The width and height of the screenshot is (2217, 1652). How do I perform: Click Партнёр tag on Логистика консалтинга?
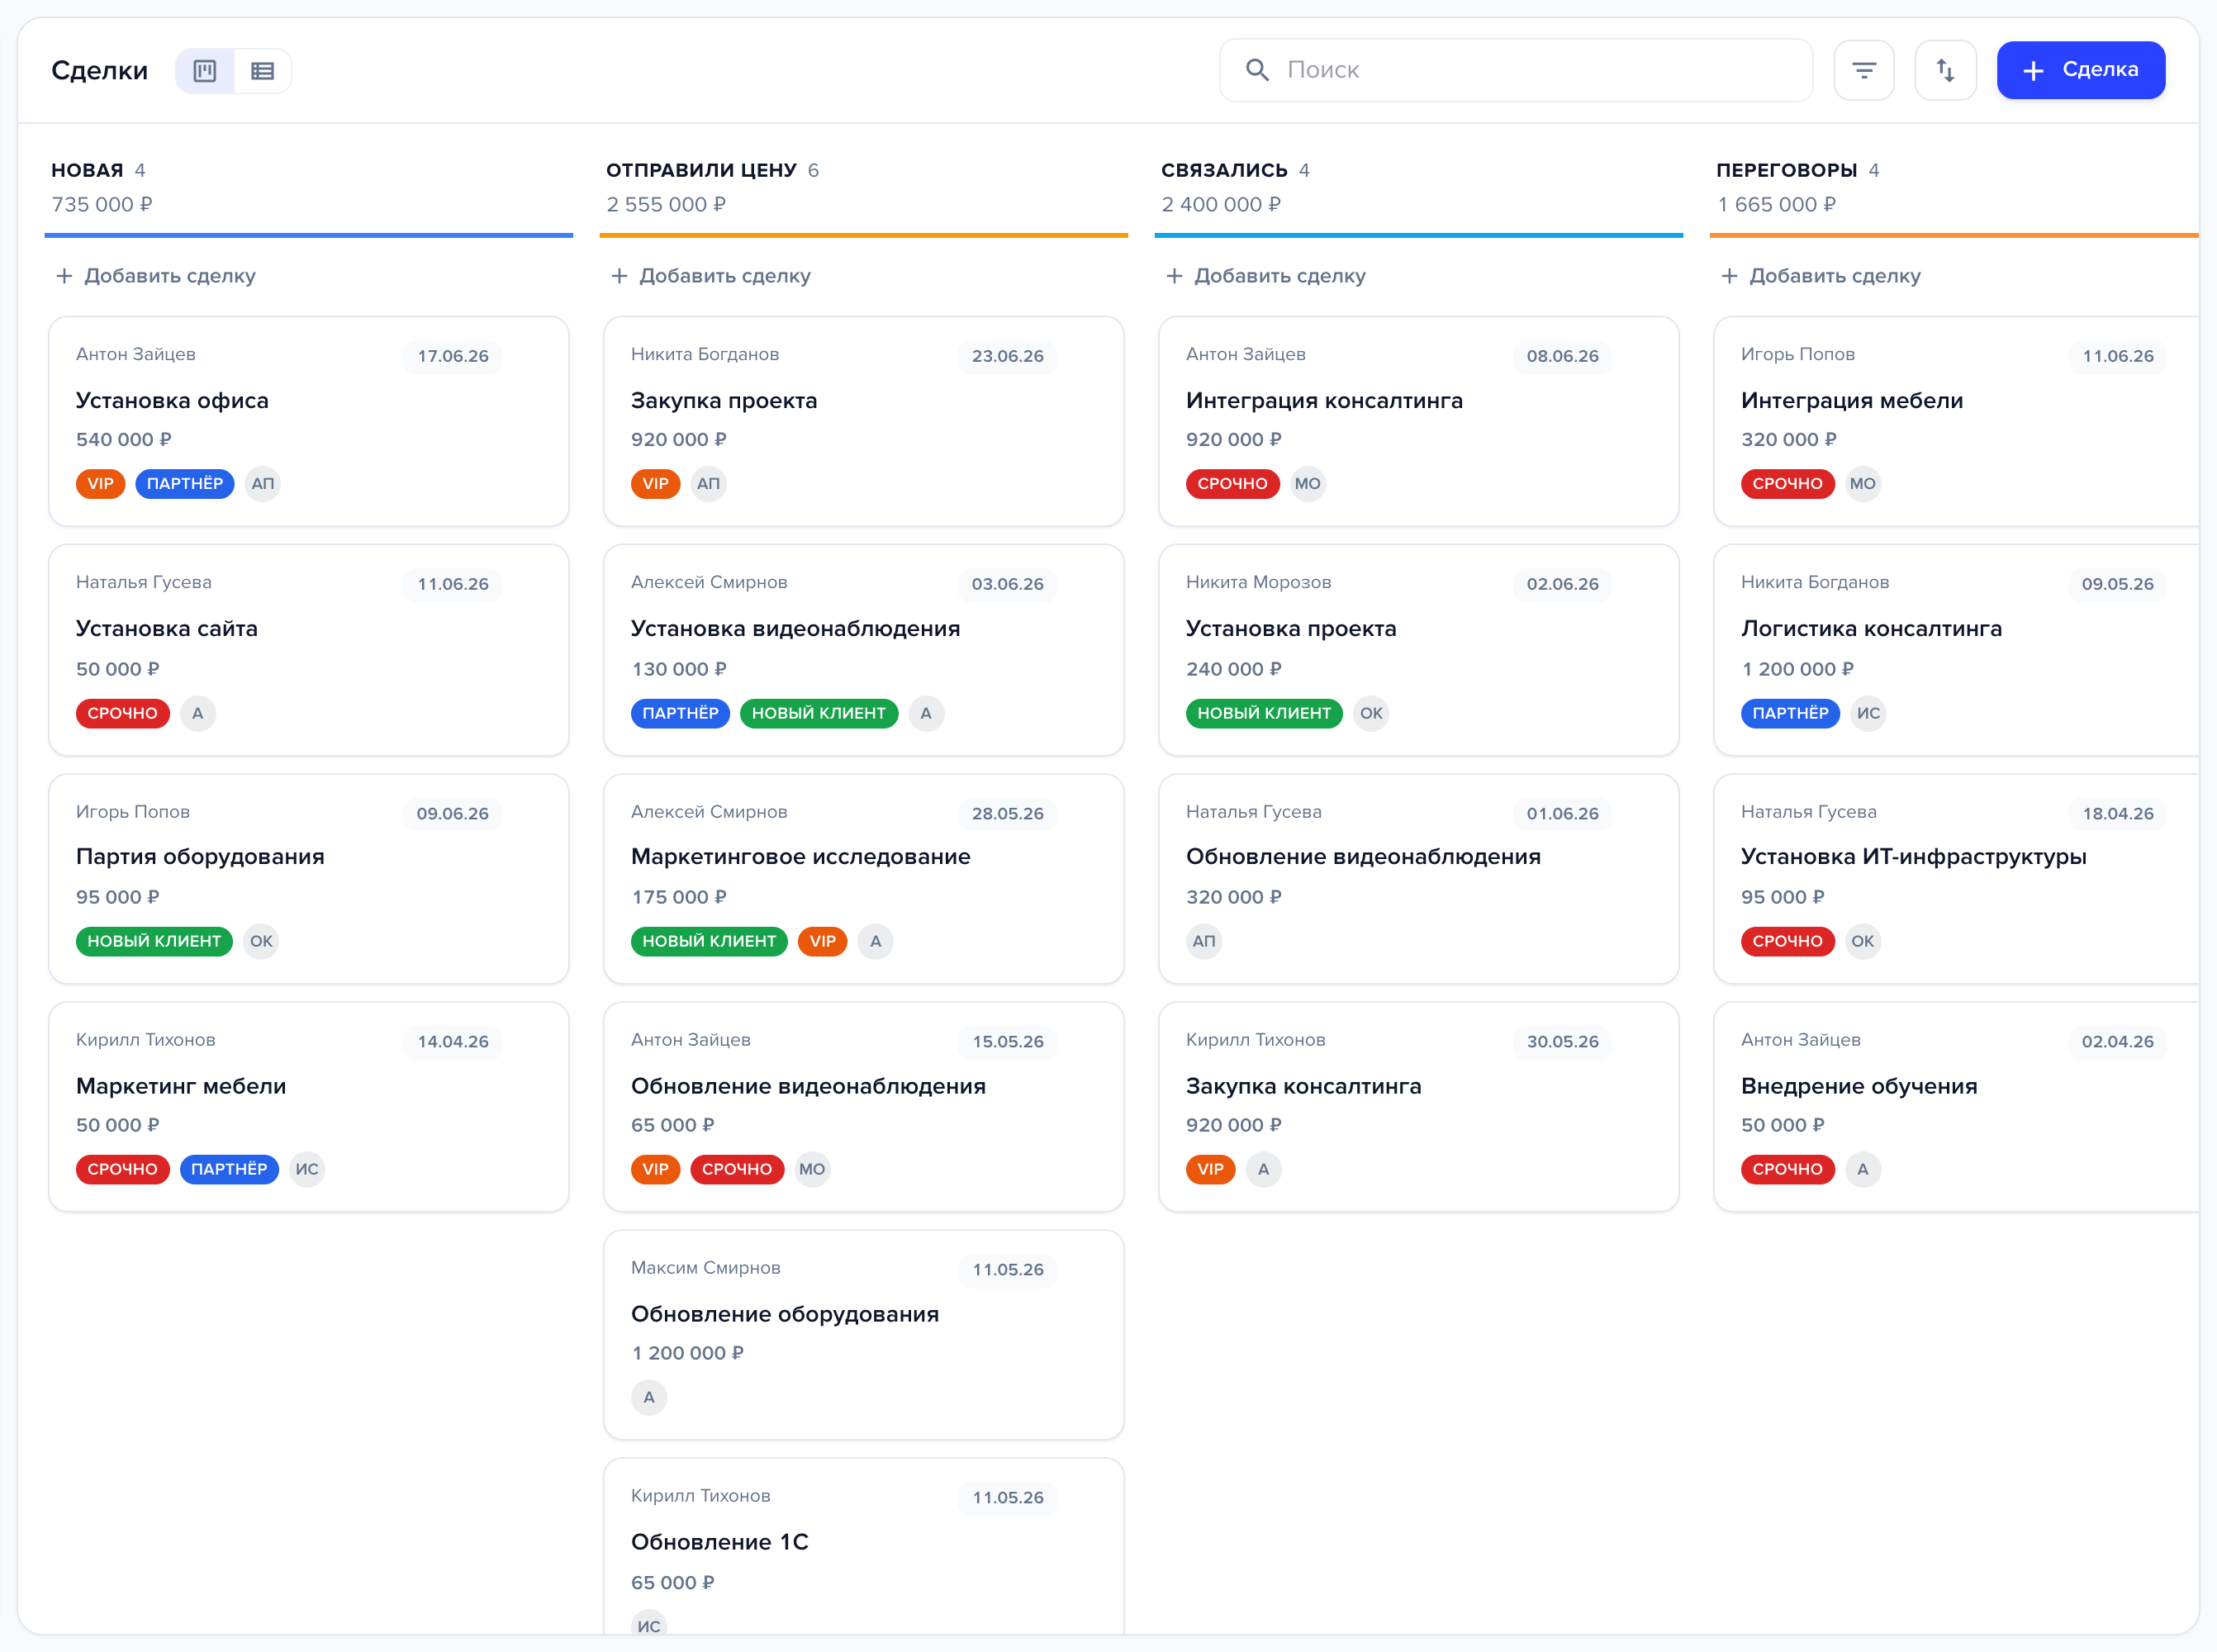(x=1790, y=714)
